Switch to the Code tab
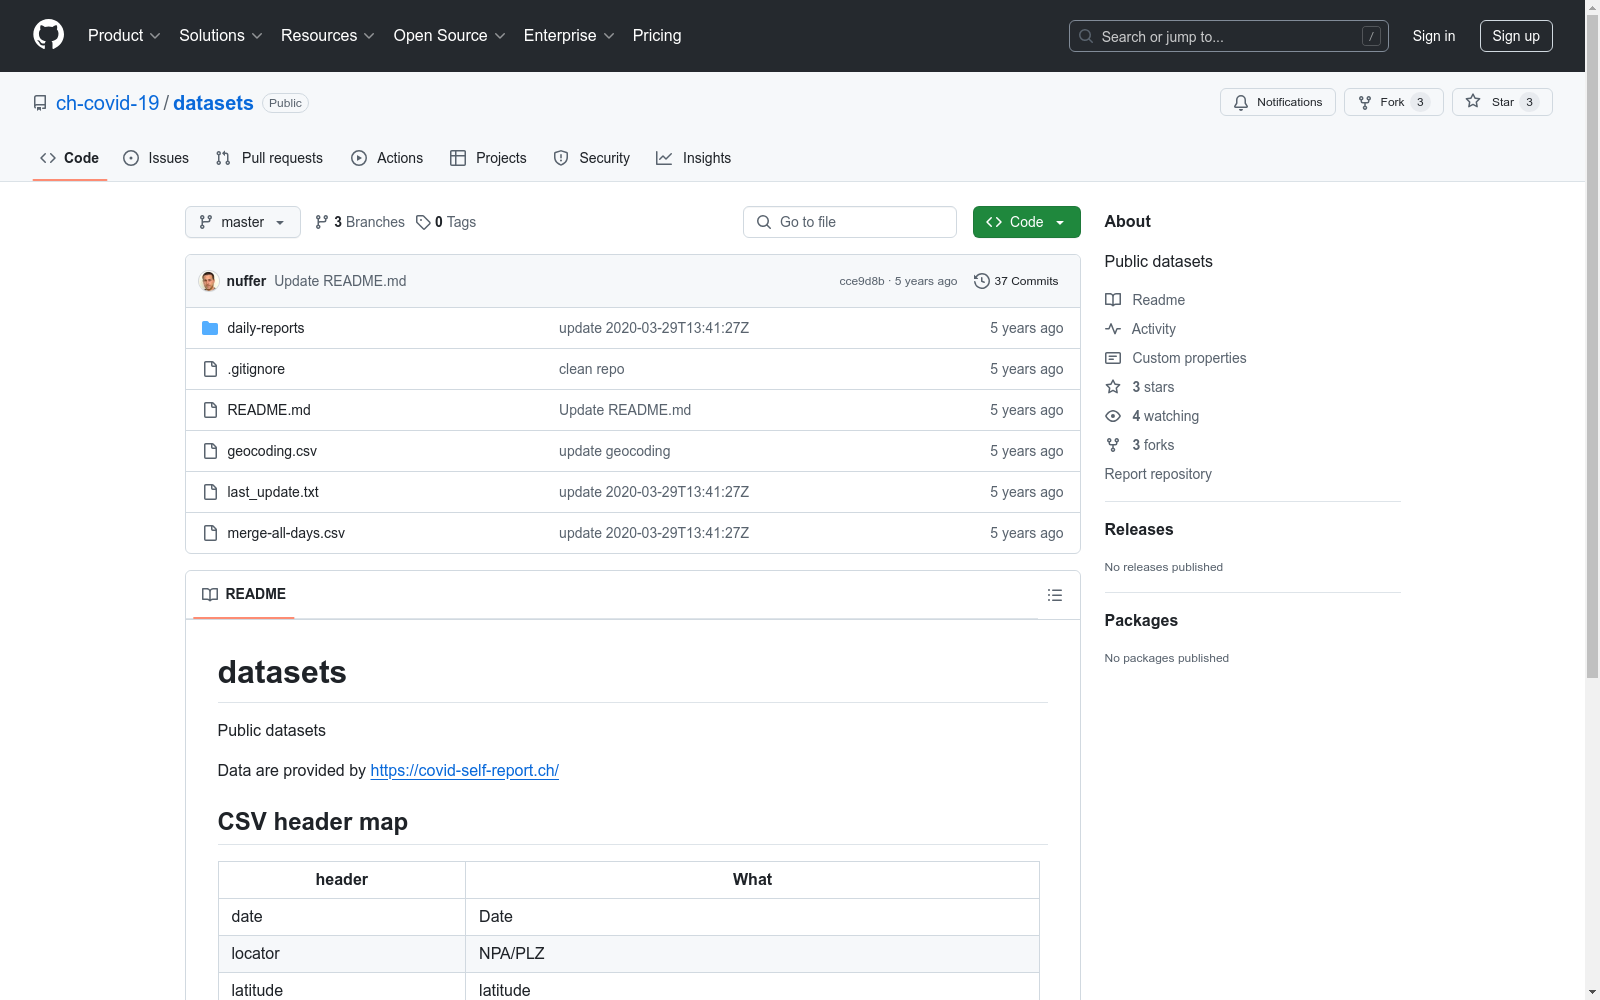The height and width of the screenshot is (1000, 1600). click(x=70, y=158)
